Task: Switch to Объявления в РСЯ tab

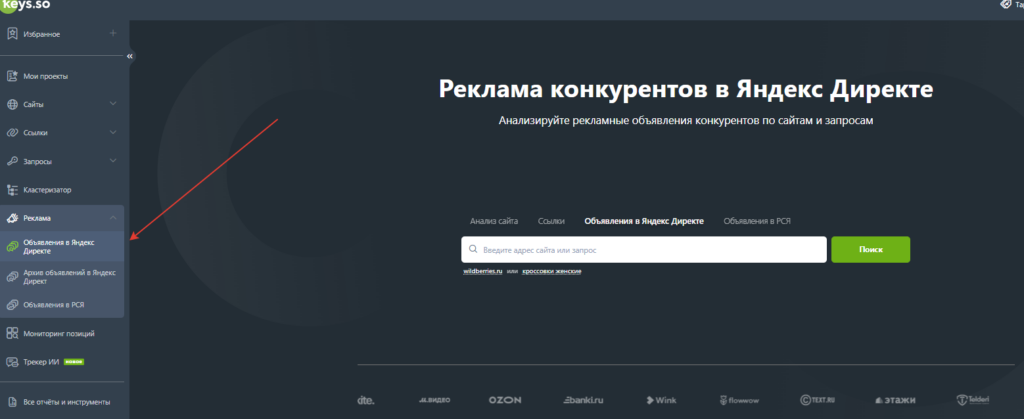Action: tap(757, 221)
